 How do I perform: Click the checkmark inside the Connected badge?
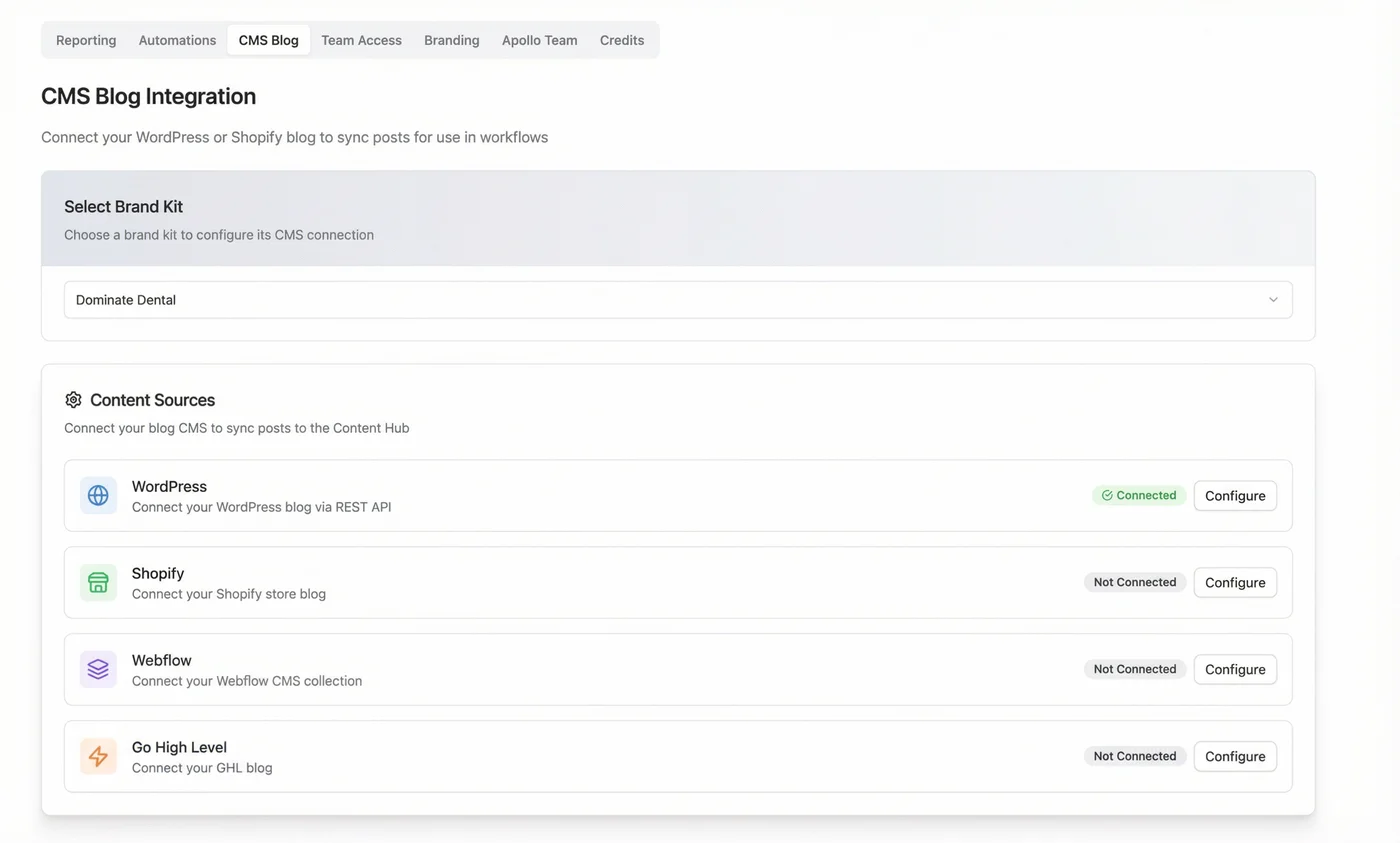pos(1107,495)
